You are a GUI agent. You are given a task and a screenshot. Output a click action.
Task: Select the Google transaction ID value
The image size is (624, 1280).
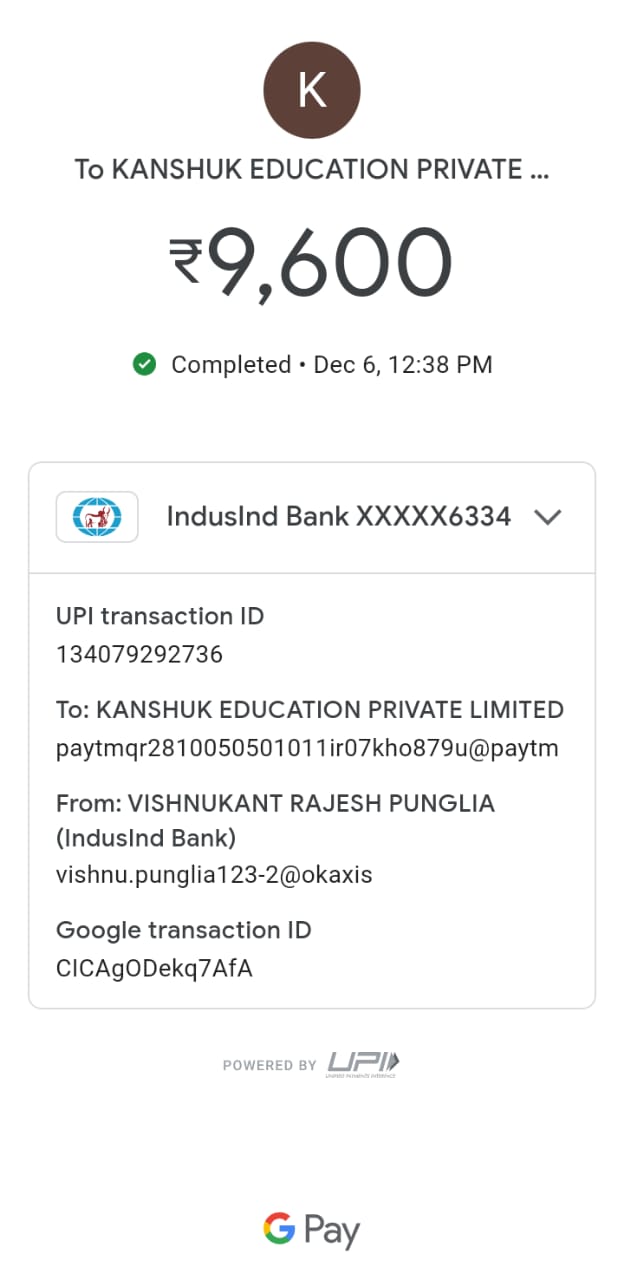pyautogui.click(x=154, y=969)
